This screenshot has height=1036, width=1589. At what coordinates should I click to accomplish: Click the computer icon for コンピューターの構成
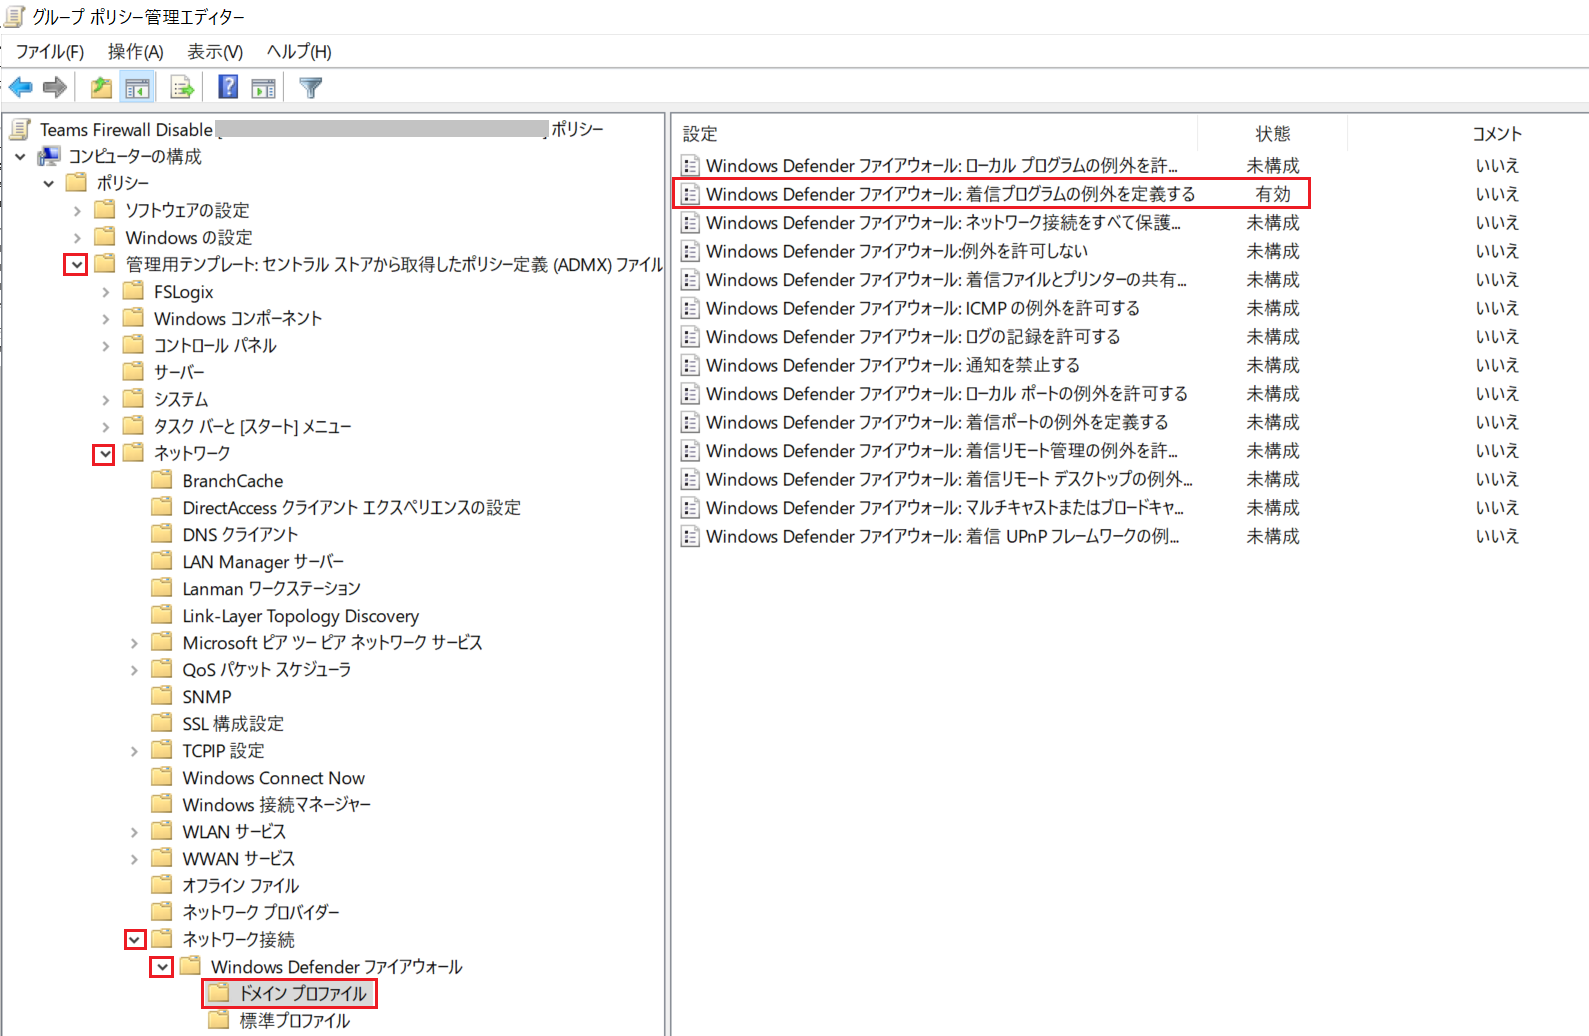coord(49,156)
